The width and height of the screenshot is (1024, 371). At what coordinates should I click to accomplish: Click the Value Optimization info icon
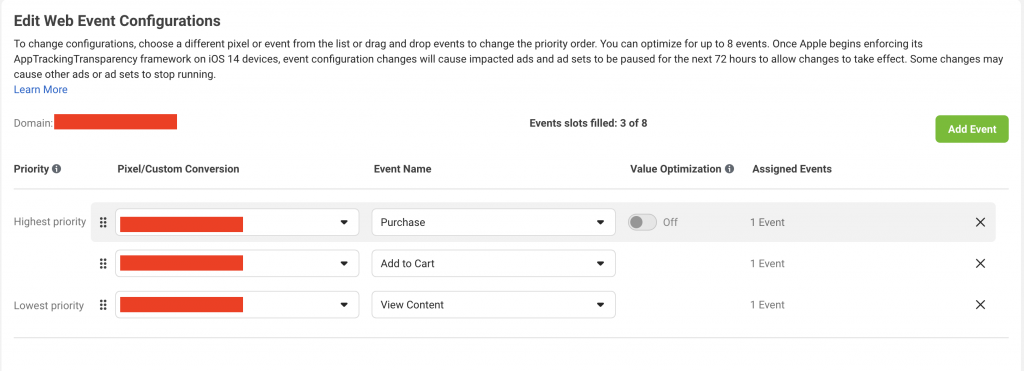point(729,169)
